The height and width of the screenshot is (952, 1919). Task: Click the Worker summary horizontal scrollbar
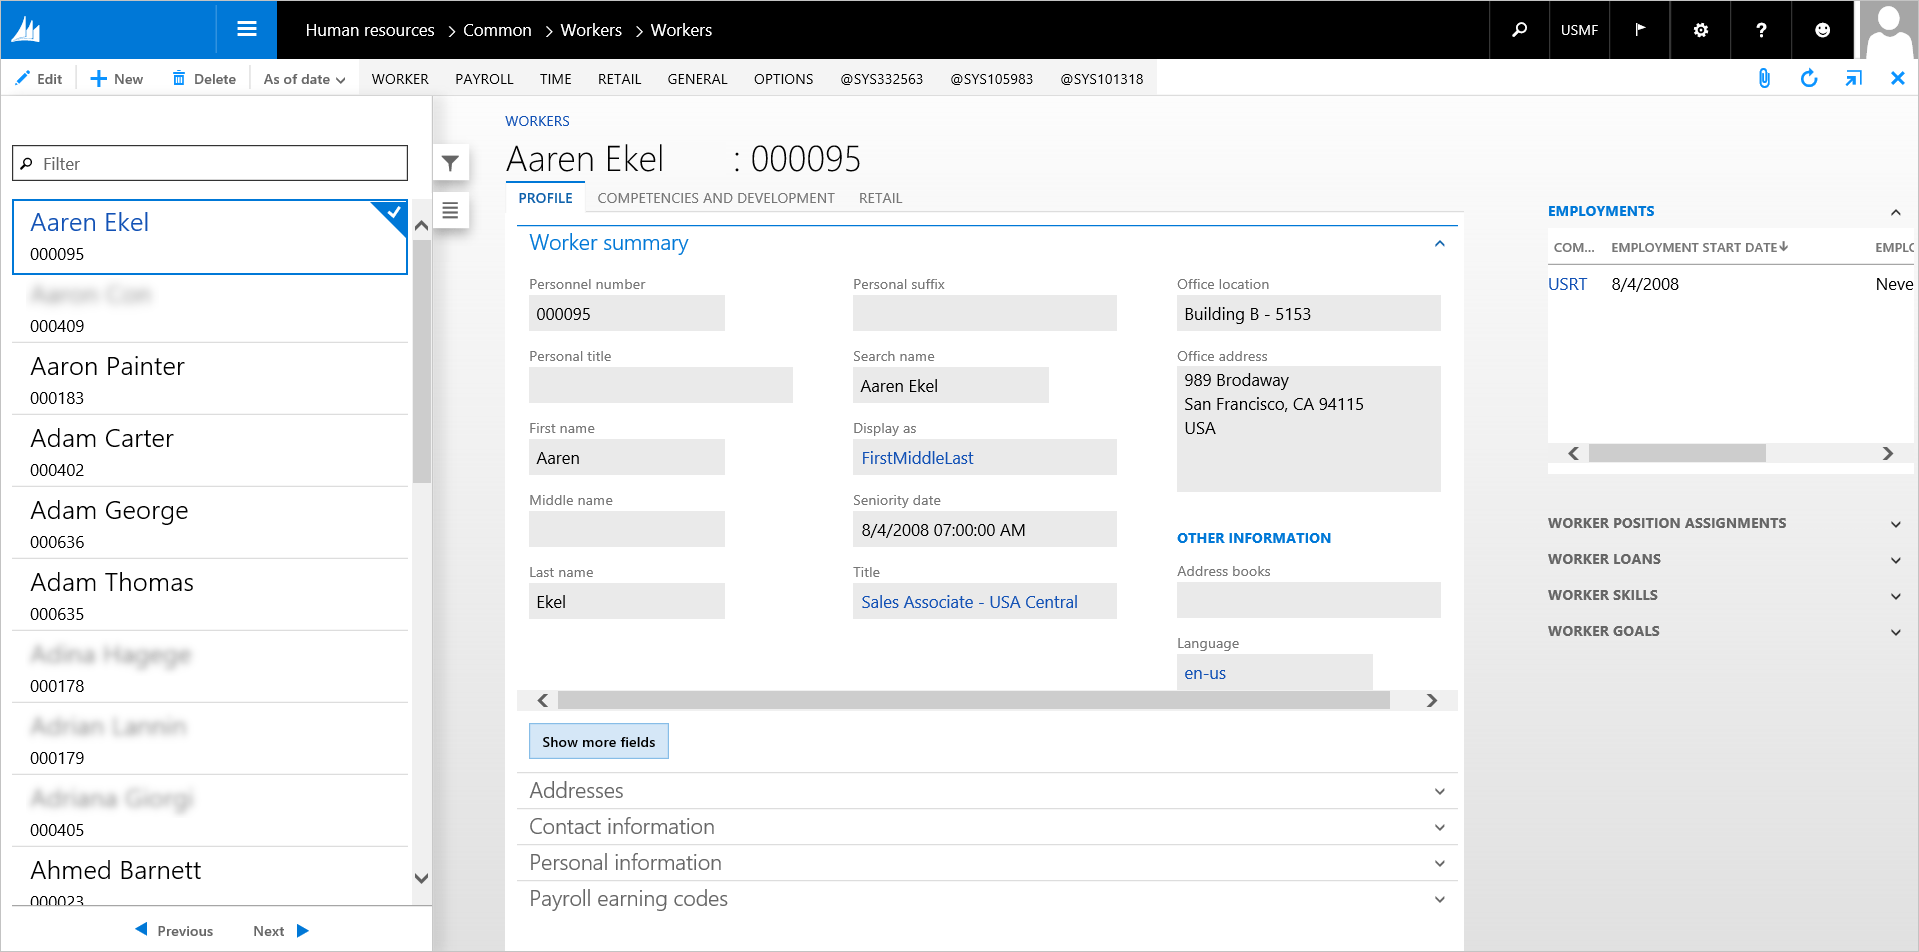pos(973,700)
